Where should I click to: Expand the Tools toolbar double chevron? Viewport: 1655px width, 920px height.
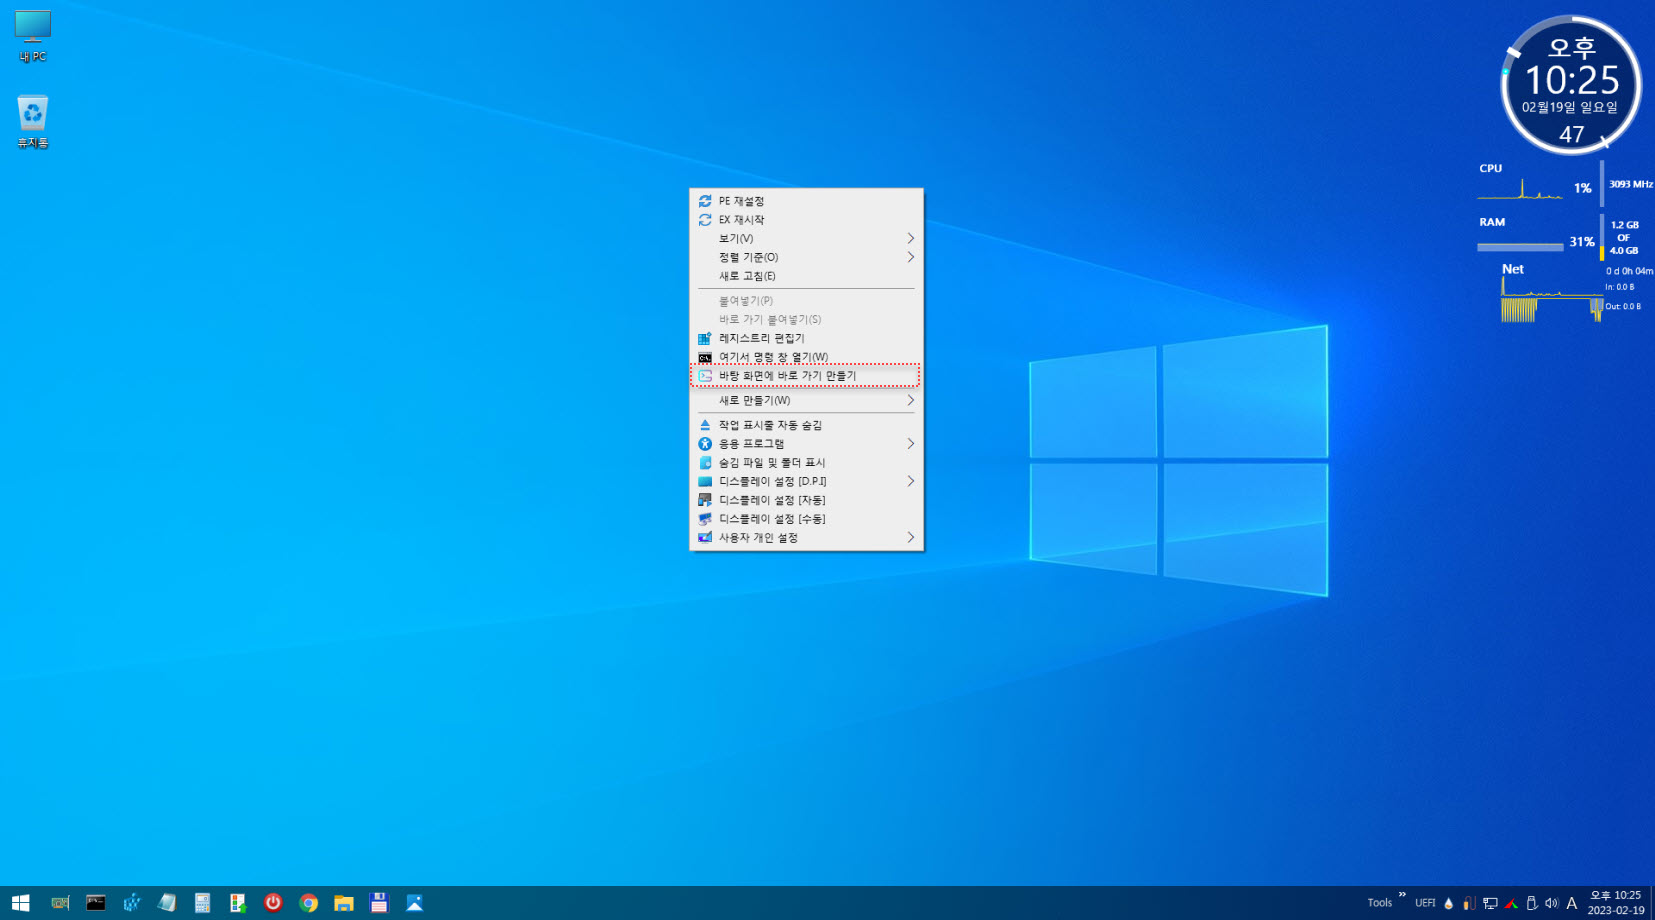tap(1402, 895)
